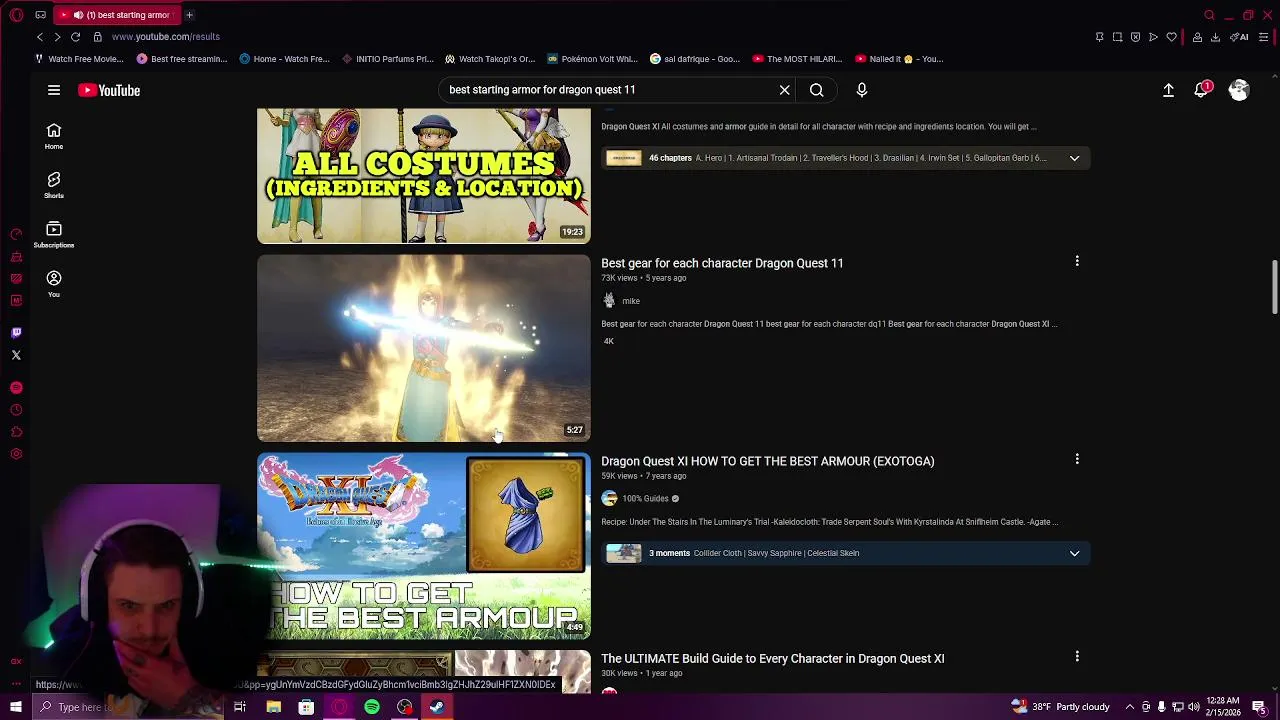
Task: Open 'Best free streamin...' bookmark
Action: tap(182, 59)
